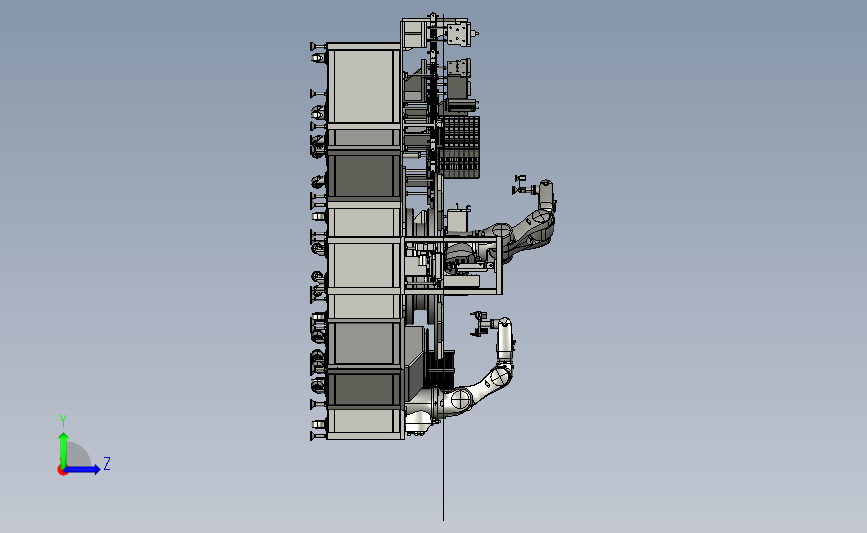Select the dark grid rack component on the assembly

[458, 147]
